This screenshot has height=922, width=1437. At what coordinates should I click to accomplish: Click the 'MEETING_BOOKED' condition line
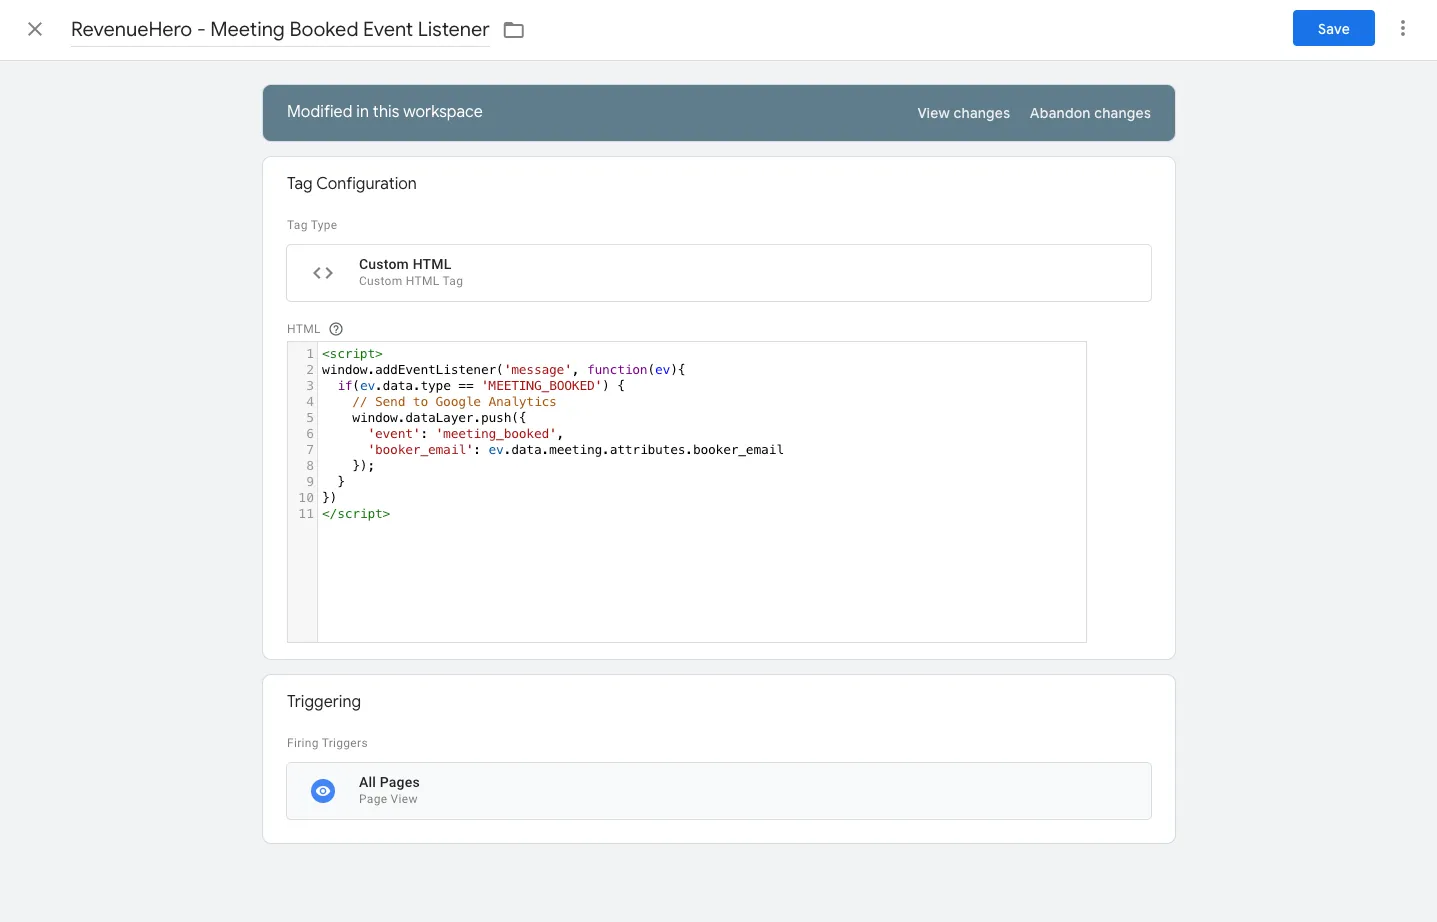pyautogui.click(x=480, y=386)
